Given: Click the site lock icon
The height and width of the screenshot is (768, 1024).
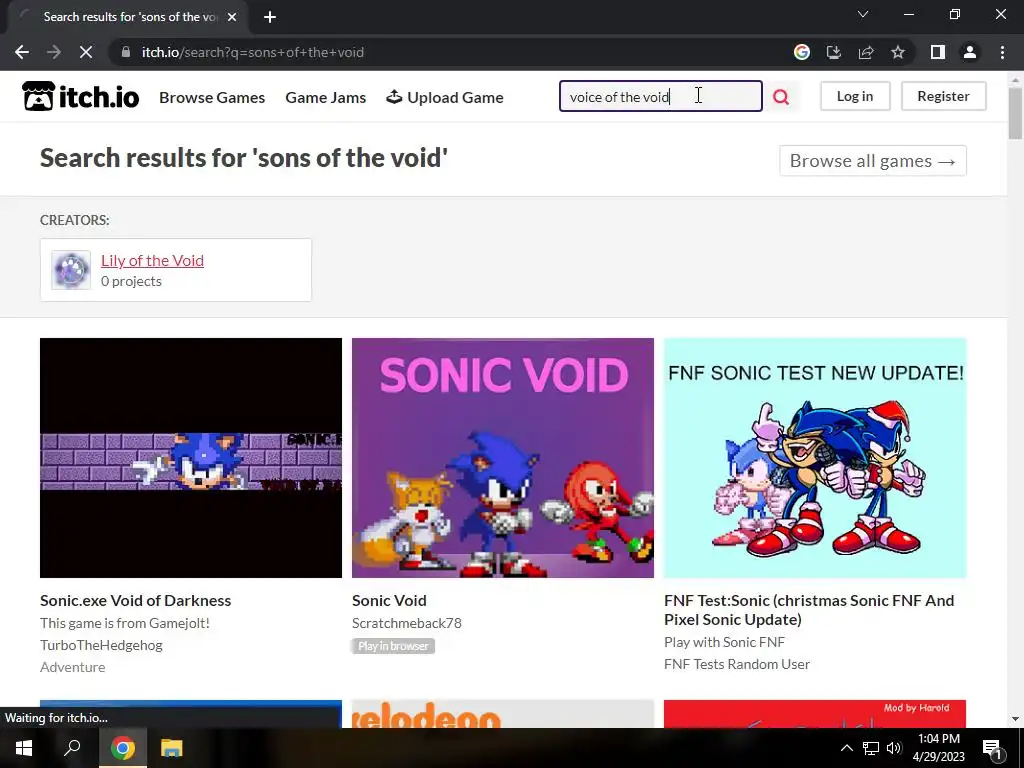Looking at the screenshot, I should tap(126, 52).
